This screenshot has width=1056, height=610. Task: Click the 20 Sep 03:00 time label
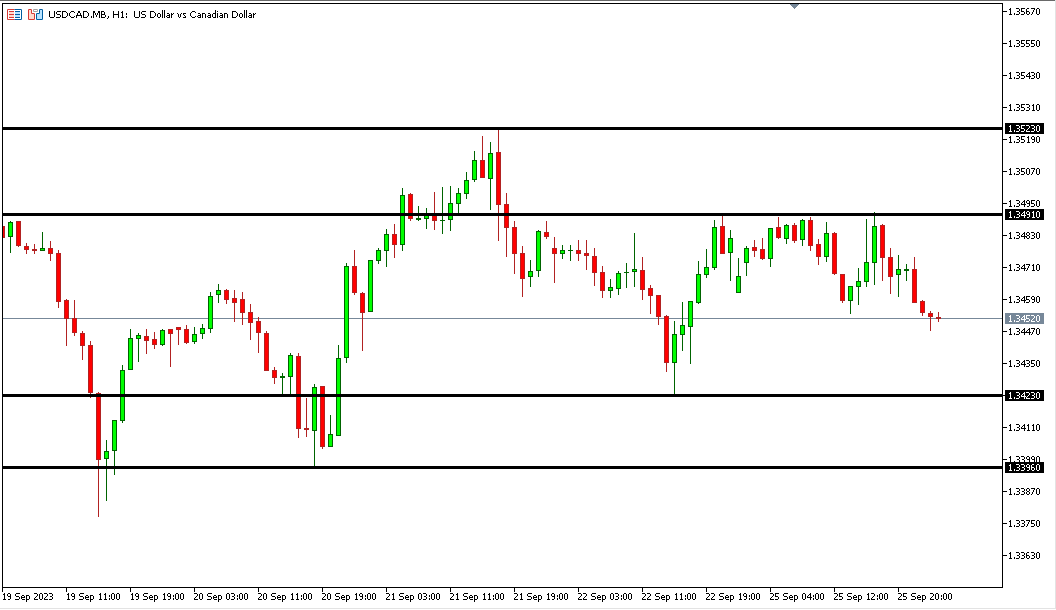coord(221,597)
